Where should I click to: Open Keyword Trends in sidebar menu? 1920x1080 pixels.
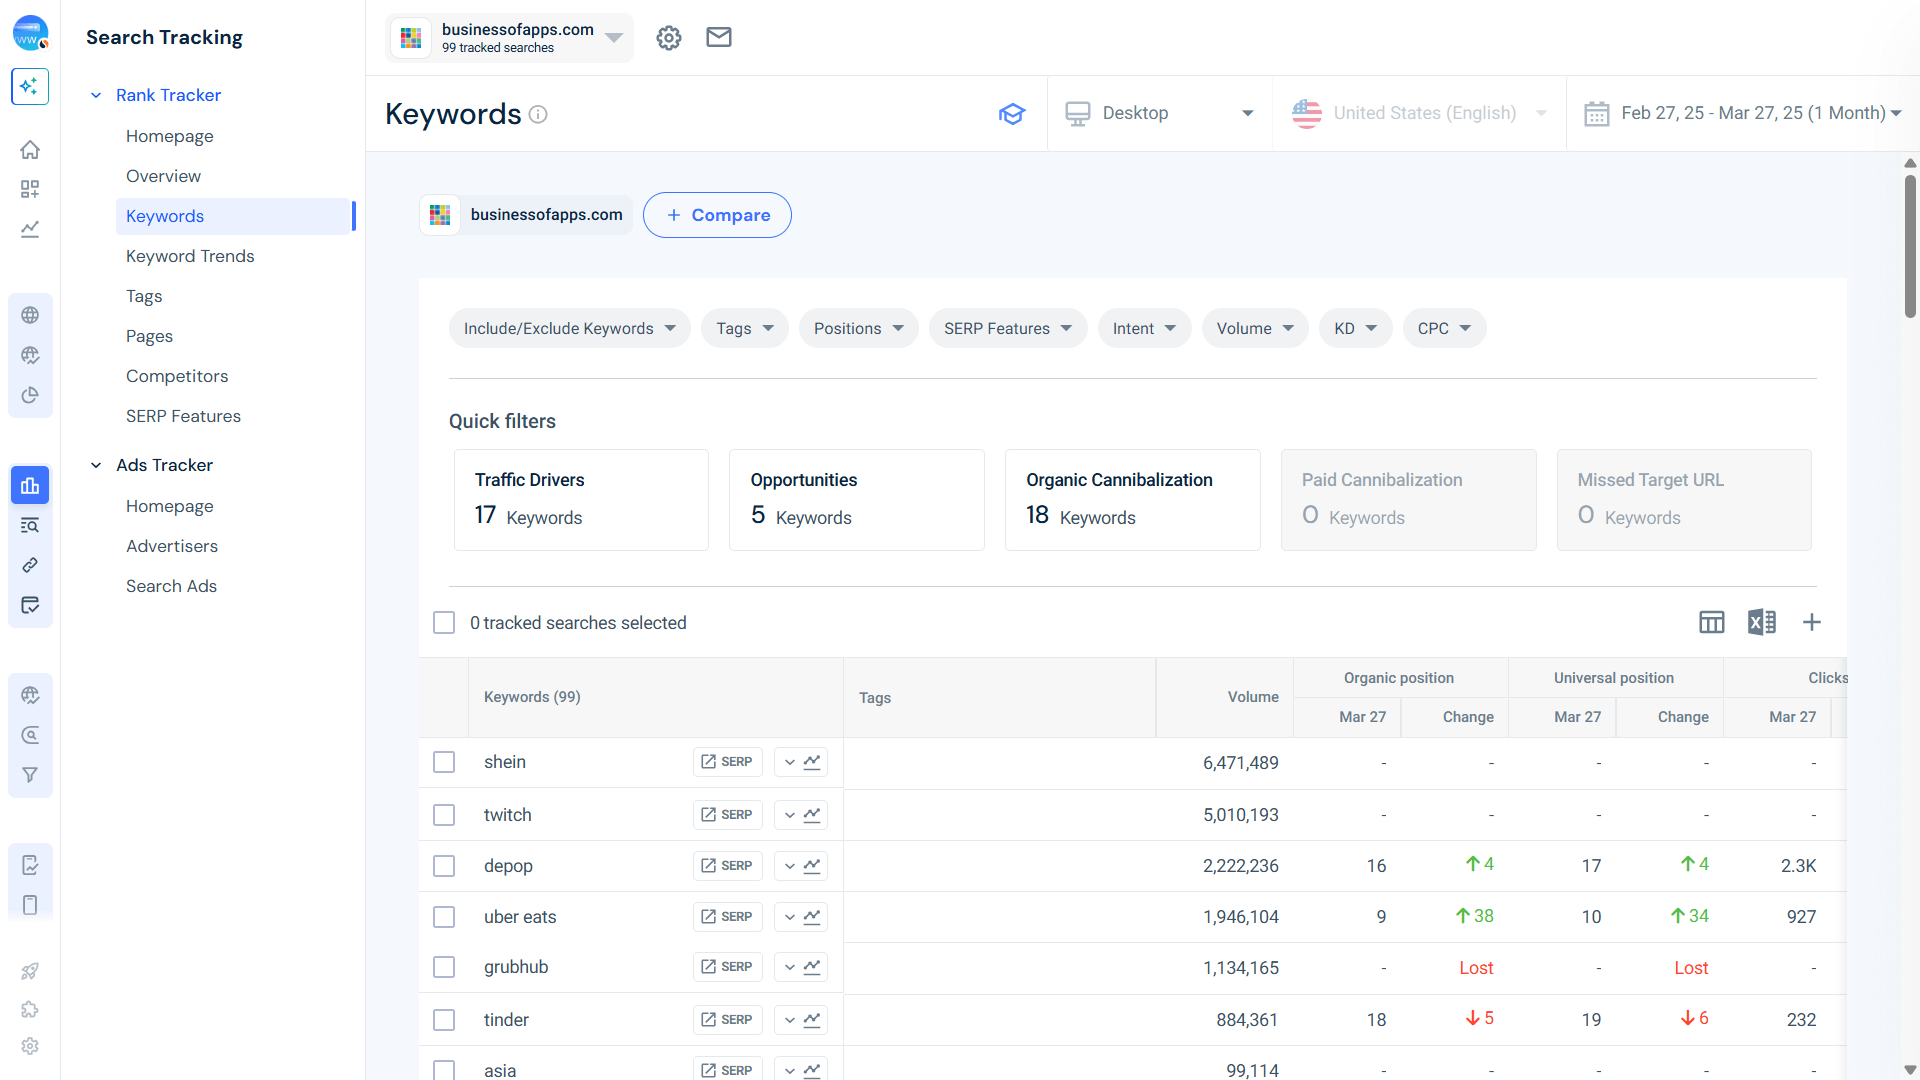click(190, 256)
